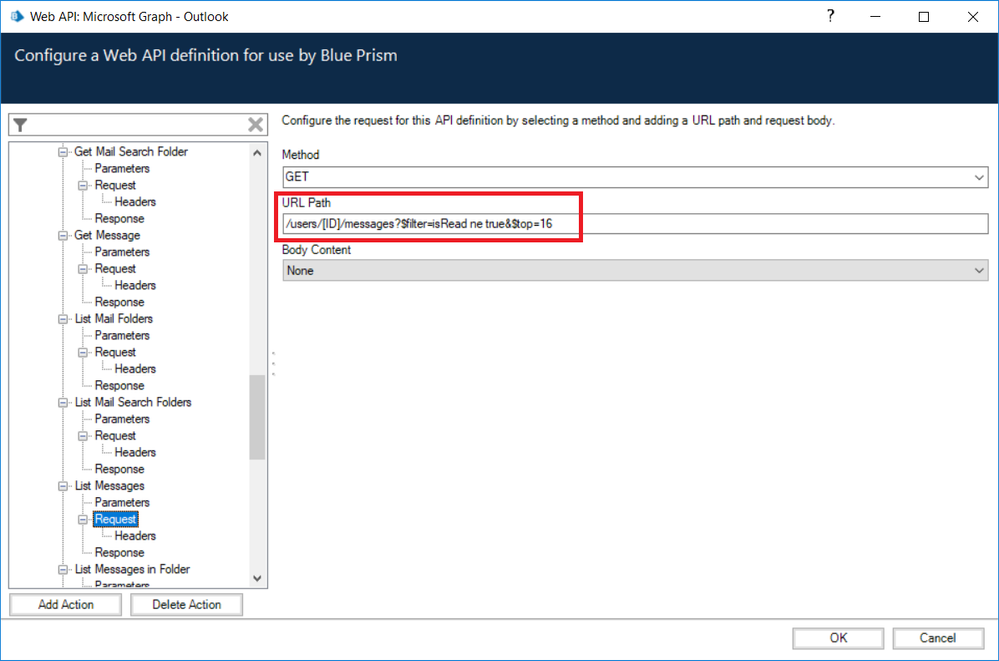The height and width of the screenshot is (661, 999).
Task: Select the highlighted Request under List Messages
Action: tap(115, 519)
